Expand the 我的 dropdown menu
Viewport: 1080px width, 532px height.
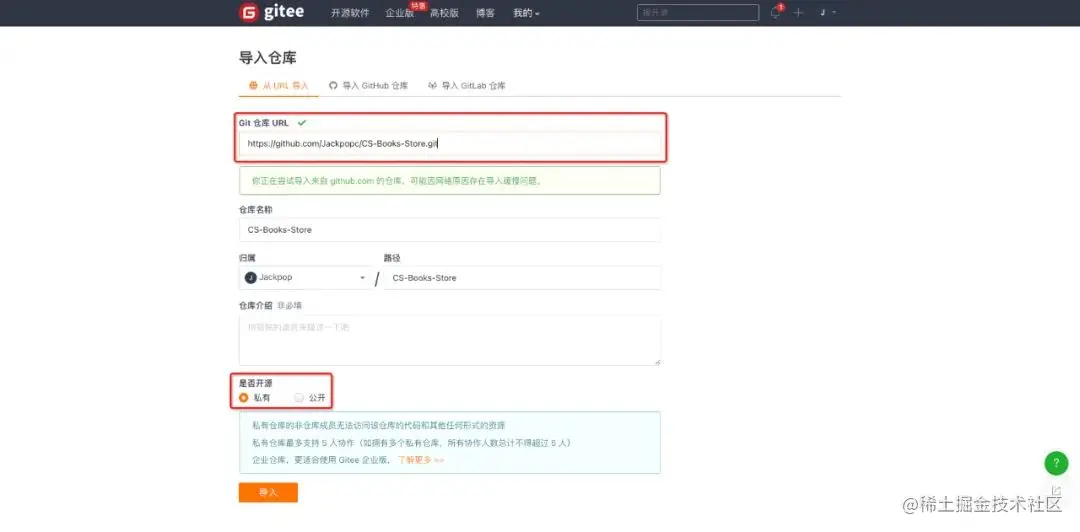pos(526,13)
